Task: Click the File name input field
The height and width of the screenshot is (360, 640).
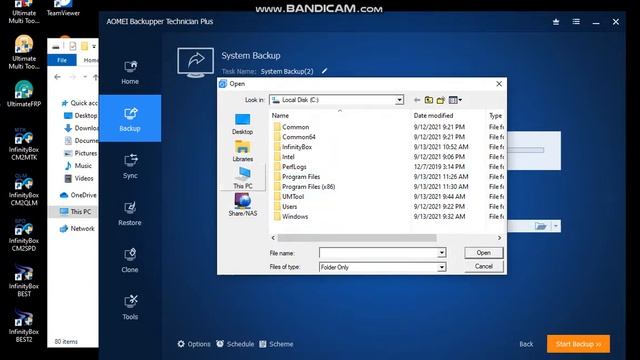Action: point(378,253)
